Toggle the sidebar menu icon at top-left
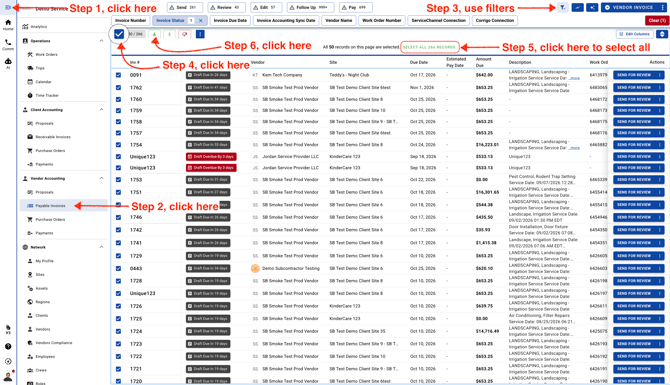The image size is (670, 385). click(8, 7)
